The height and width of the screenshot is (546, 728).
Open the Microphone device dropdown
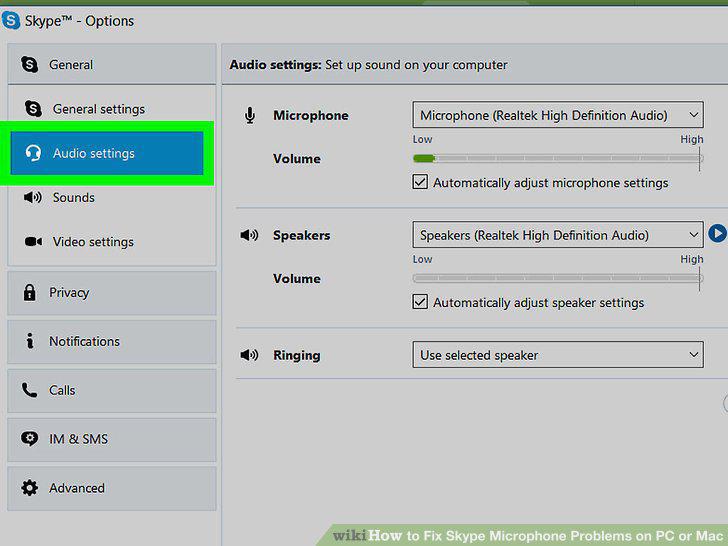[x=558, y=115]
